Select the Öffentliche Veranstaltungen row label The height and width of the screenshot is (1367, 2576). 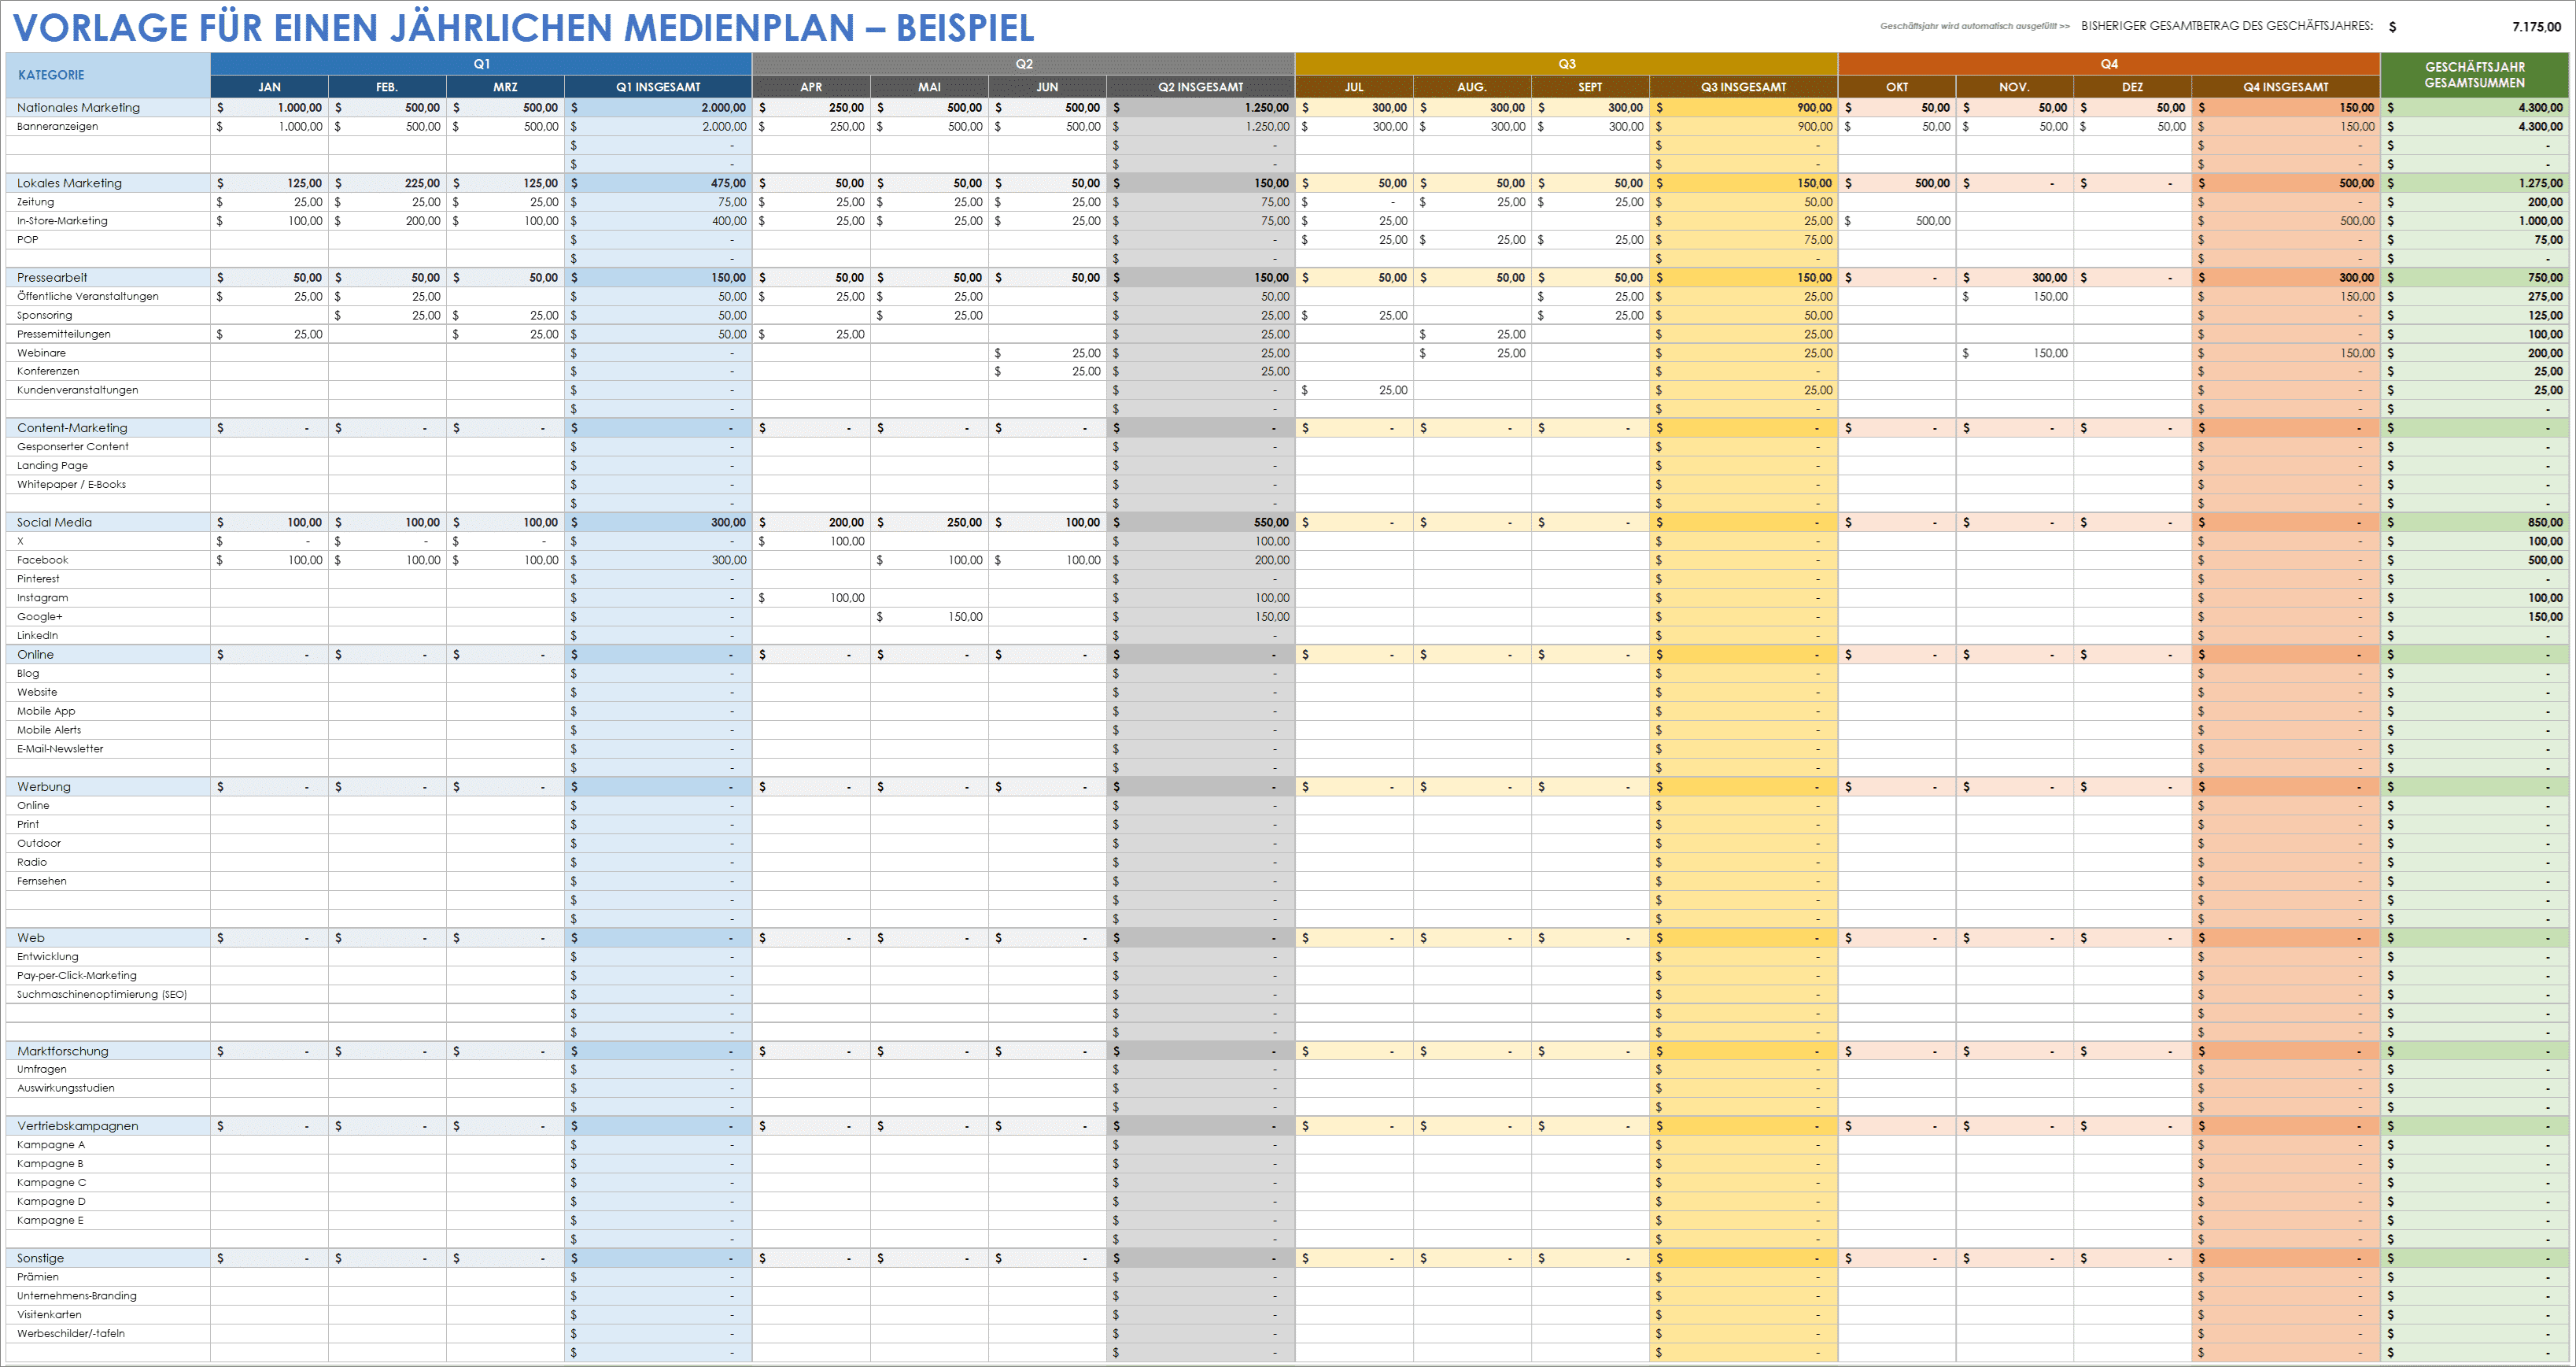[x=87, y=296]
